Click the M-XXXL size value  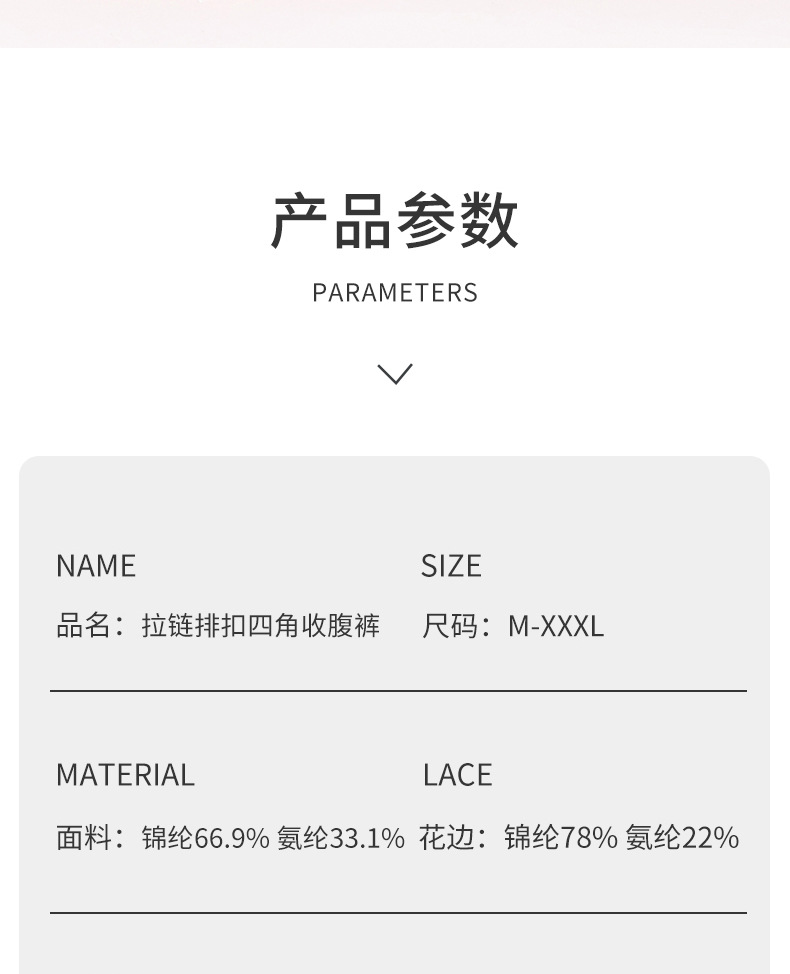tap(556, 627)
